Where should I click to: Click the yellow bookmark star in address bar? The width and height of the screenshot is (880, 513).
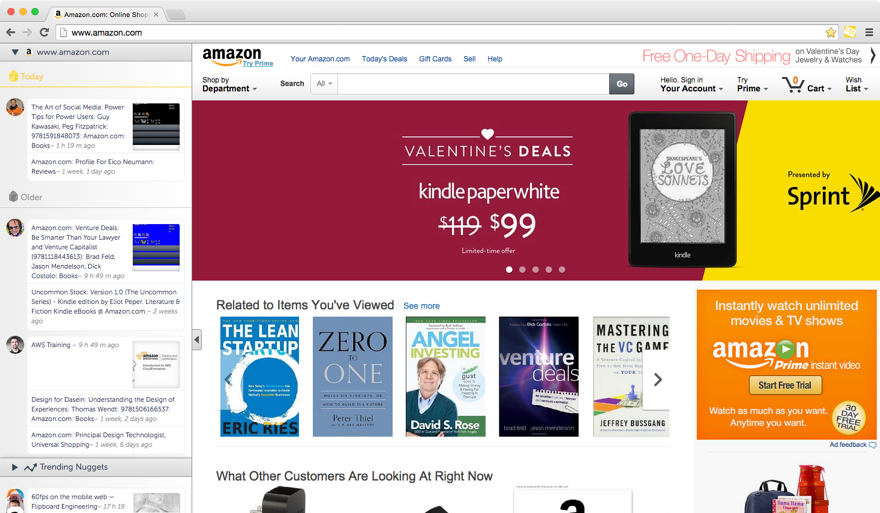(x=831, y=33)
